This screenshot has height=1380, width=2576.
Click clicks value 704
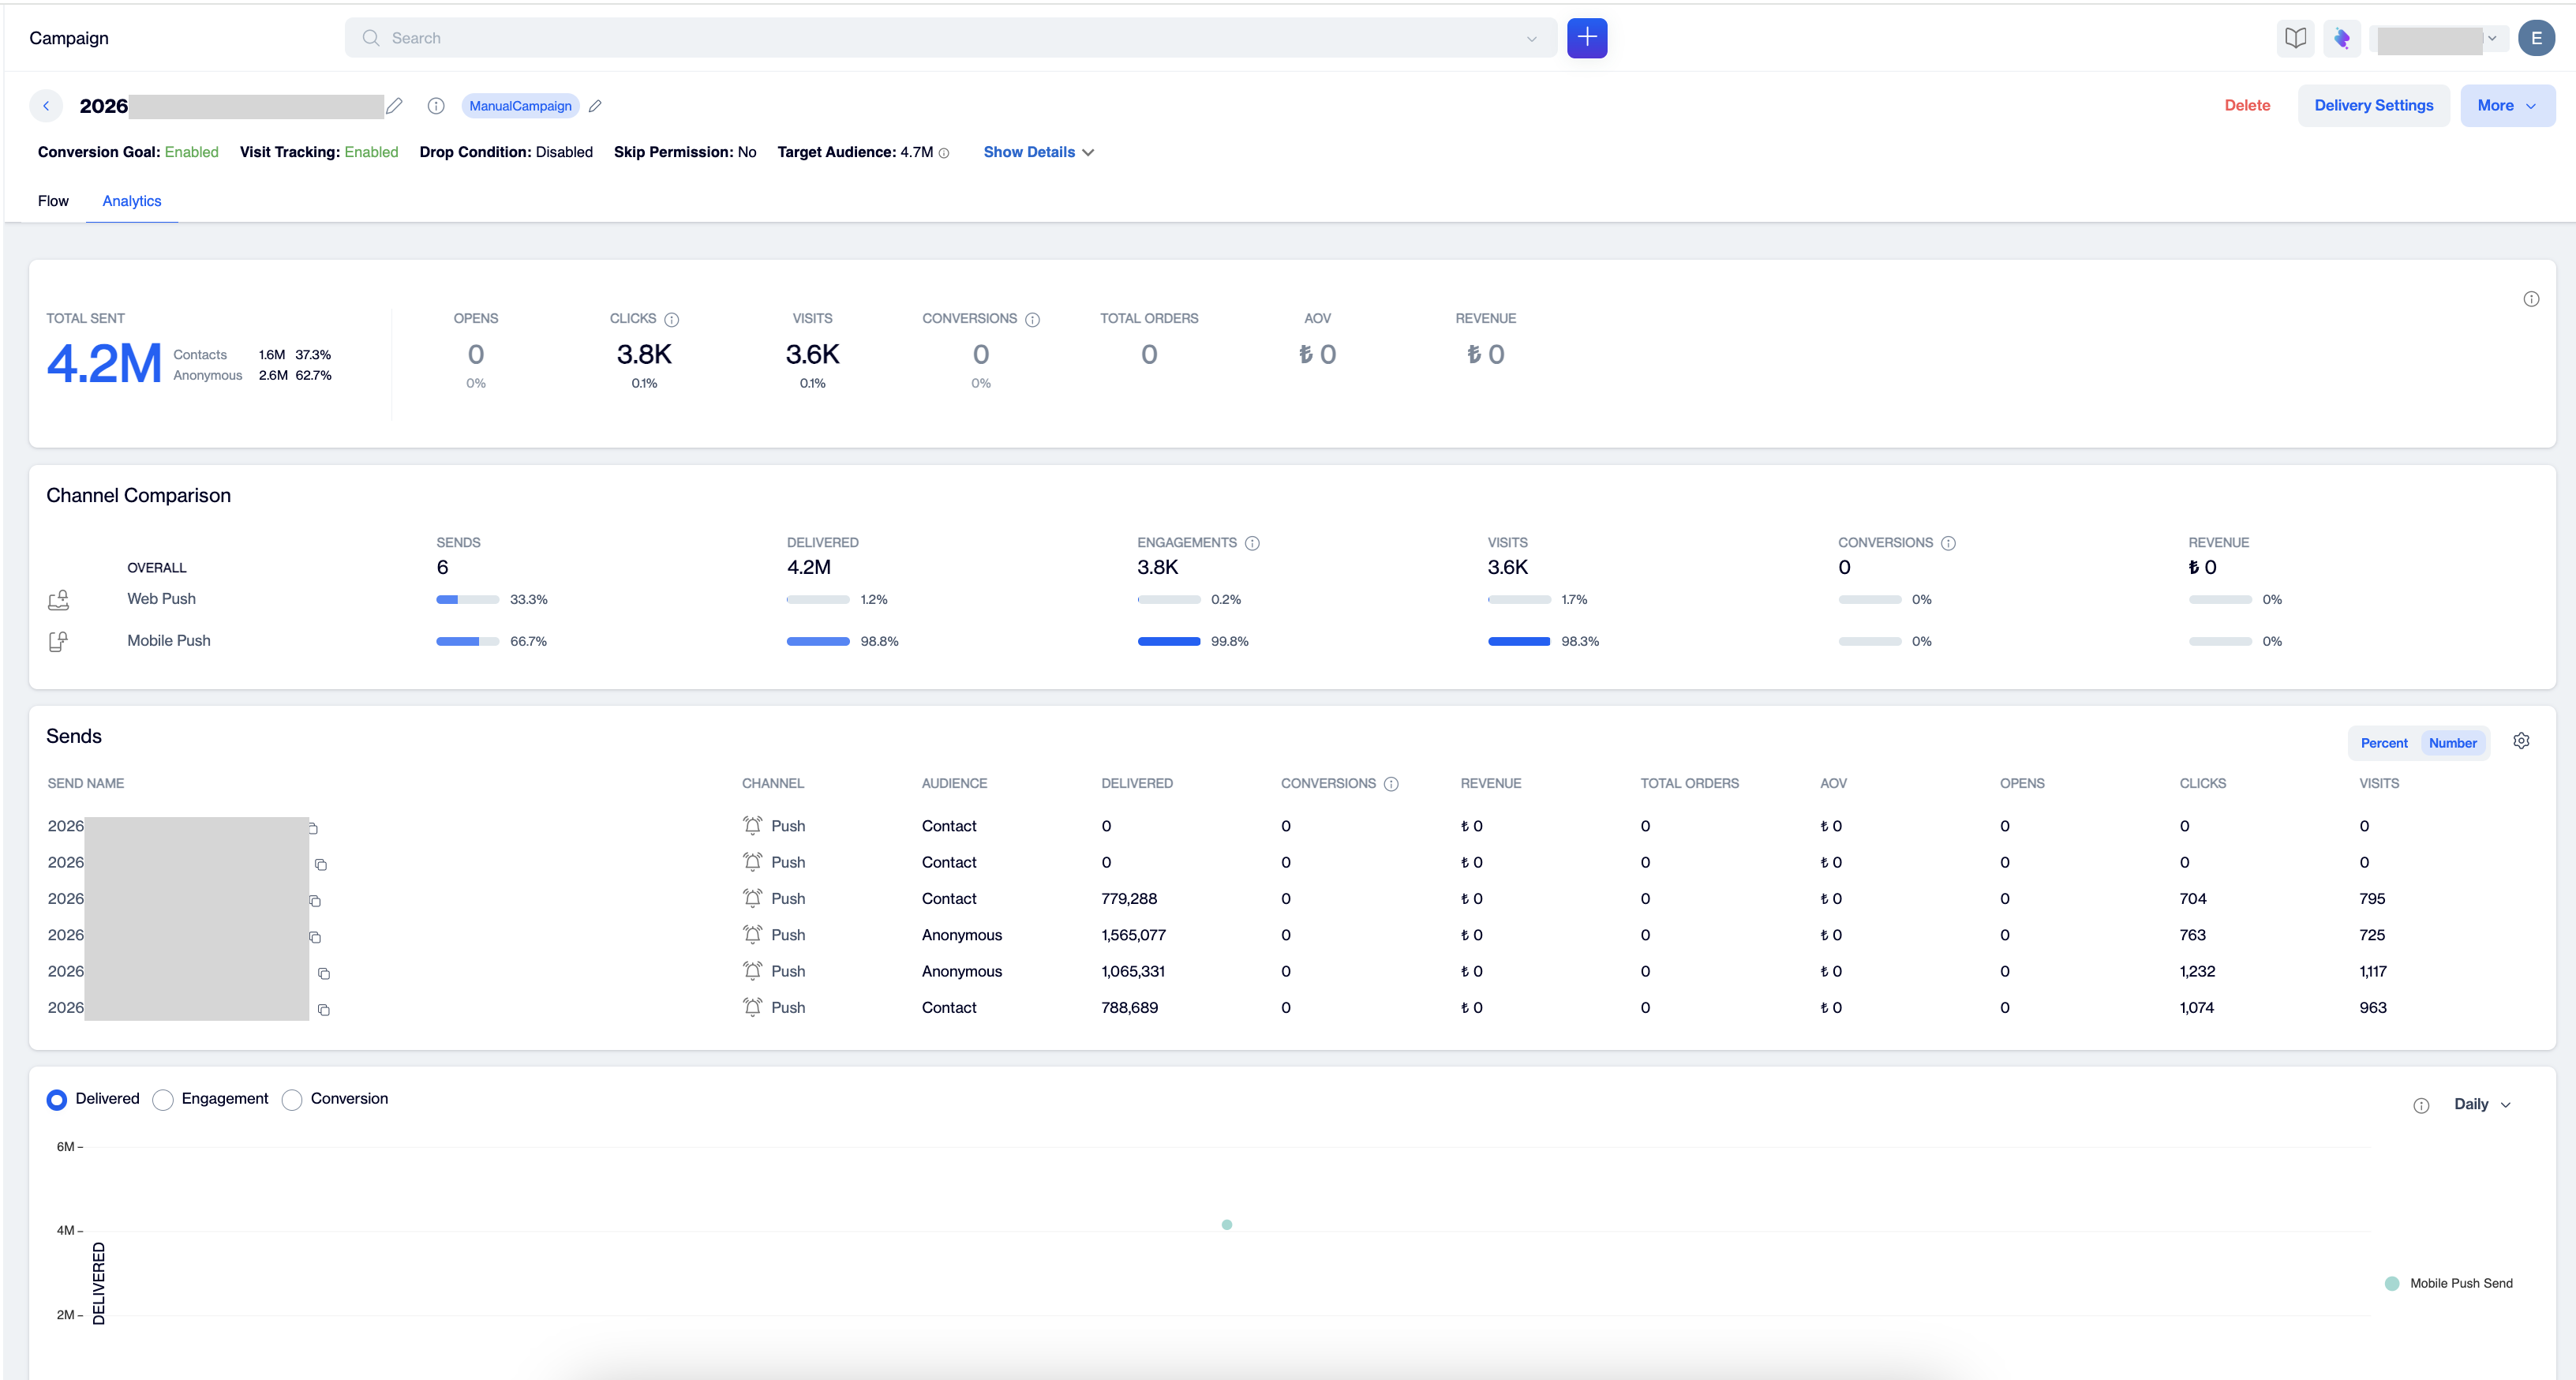[x=2193, y=899]
